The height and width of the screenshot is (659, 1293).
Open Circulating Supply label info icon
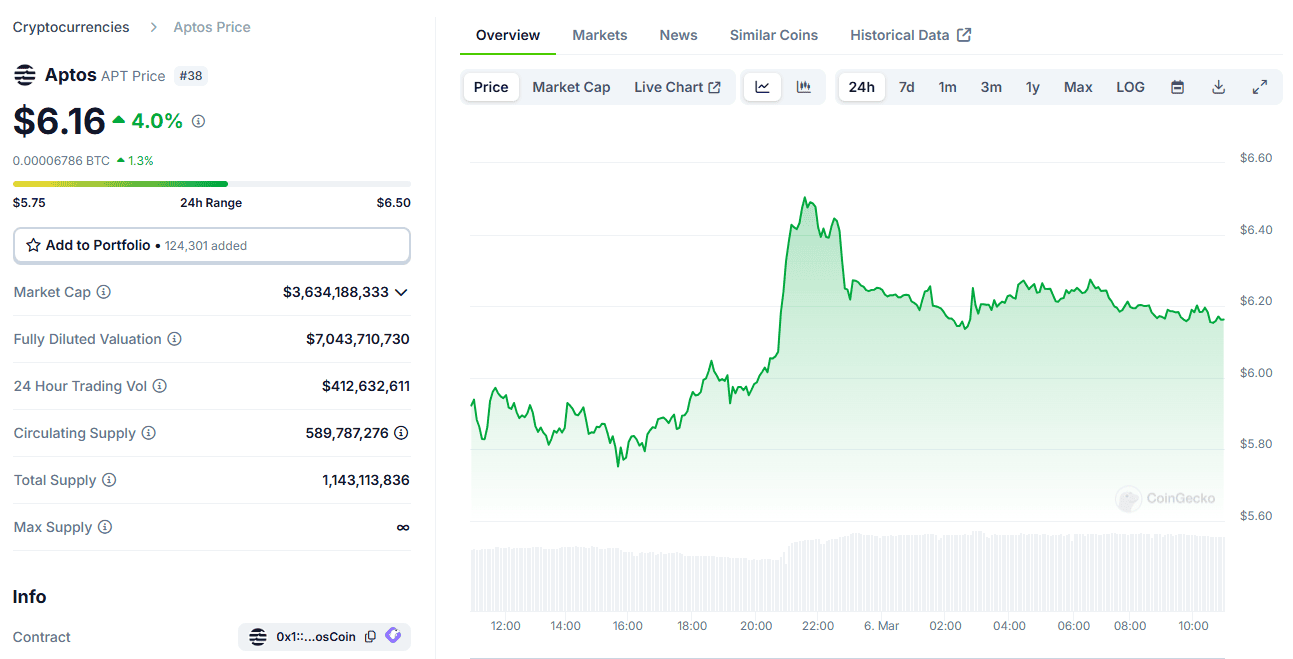pyautogui.click(x=149, y=433)
